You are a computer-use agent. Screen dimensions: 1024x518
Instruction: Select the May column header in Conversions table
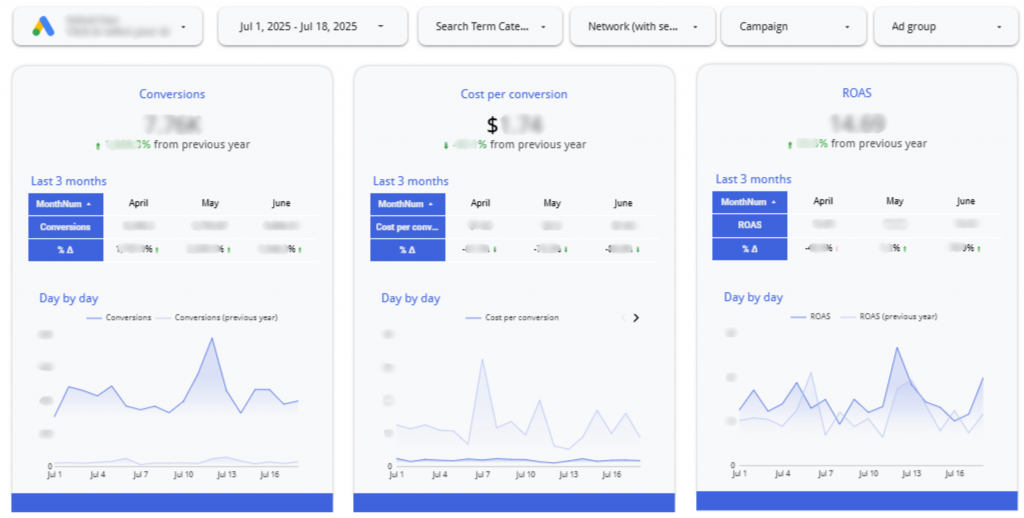(x=210, y=203)
